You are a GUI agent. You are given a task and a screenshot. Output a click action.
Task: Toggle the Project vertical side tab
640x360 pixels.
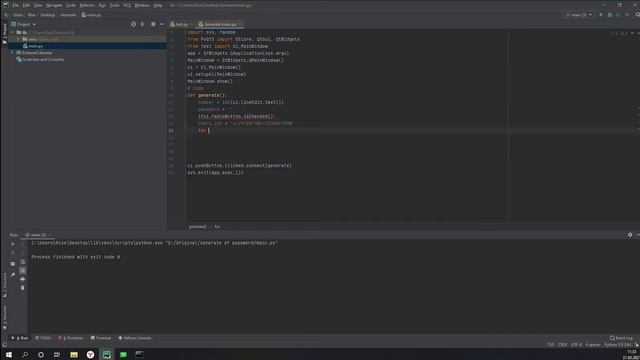(4, 33)
